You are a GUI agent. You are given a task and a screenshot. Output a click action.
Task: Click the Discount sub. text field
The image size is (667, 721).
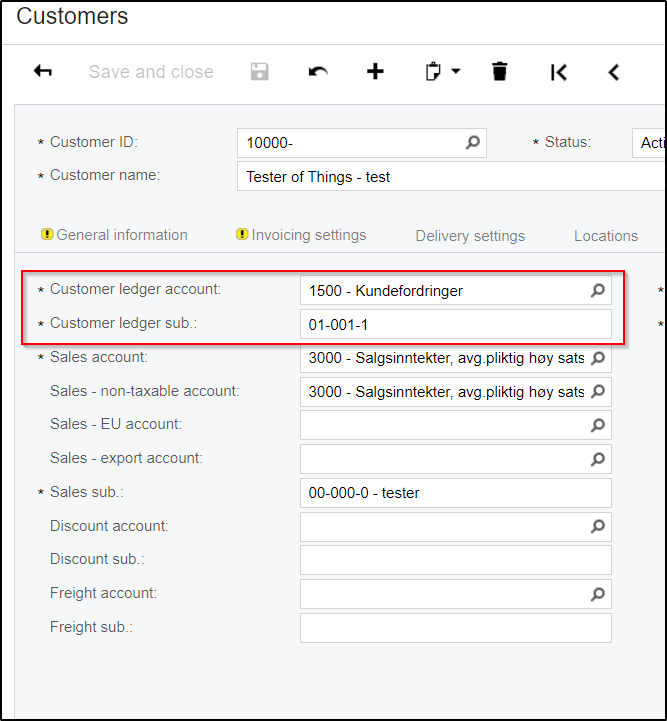click(455, 560)
